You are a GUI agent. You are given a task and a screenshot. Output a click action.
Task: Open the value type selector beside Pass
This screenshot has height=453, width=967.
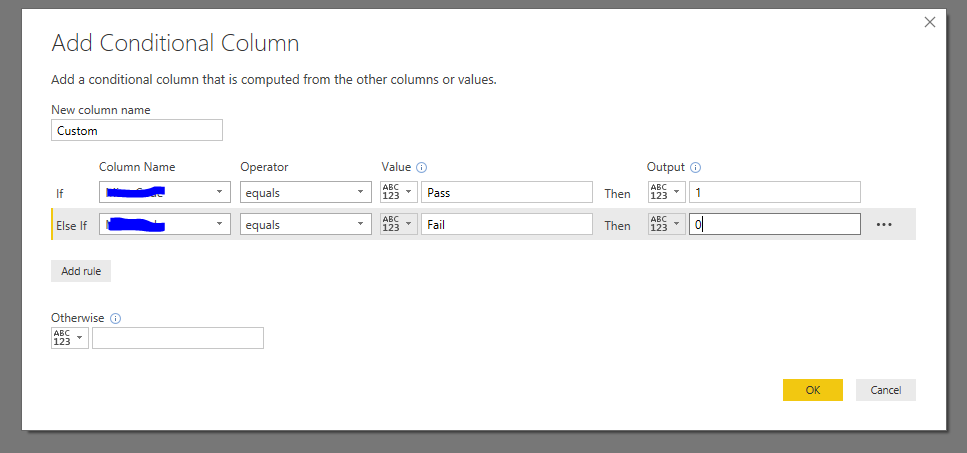click(x=399, y=192)
